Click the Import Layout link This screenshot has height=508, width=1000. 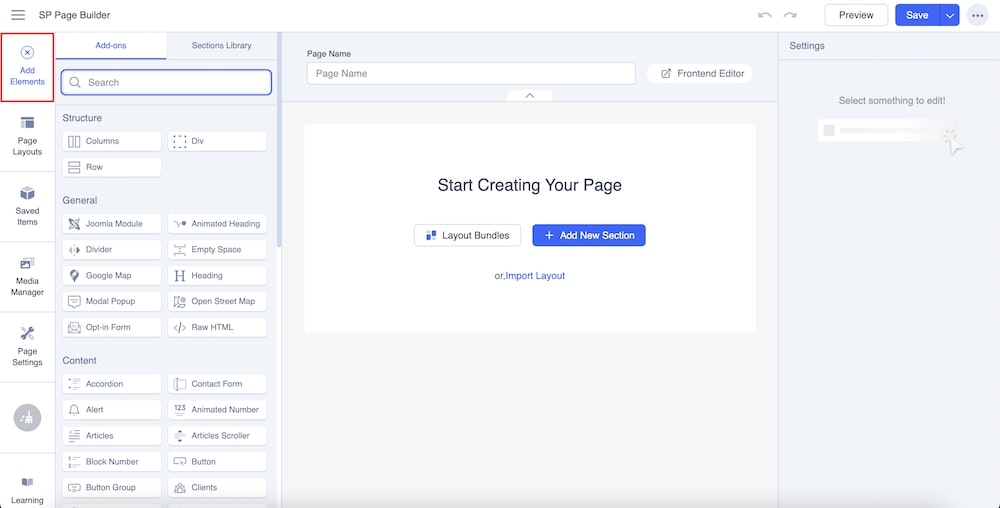click(x=535, y=276)
